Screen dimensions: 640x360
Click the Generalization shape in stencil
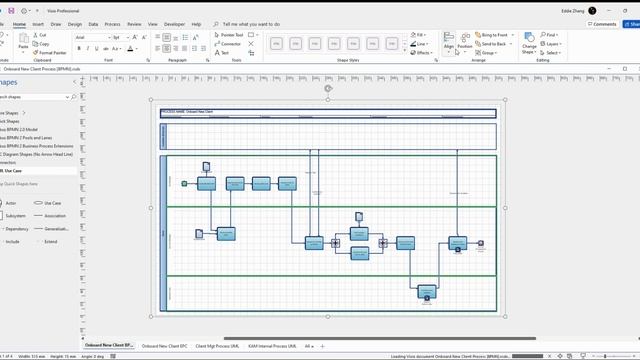[51, 229]
